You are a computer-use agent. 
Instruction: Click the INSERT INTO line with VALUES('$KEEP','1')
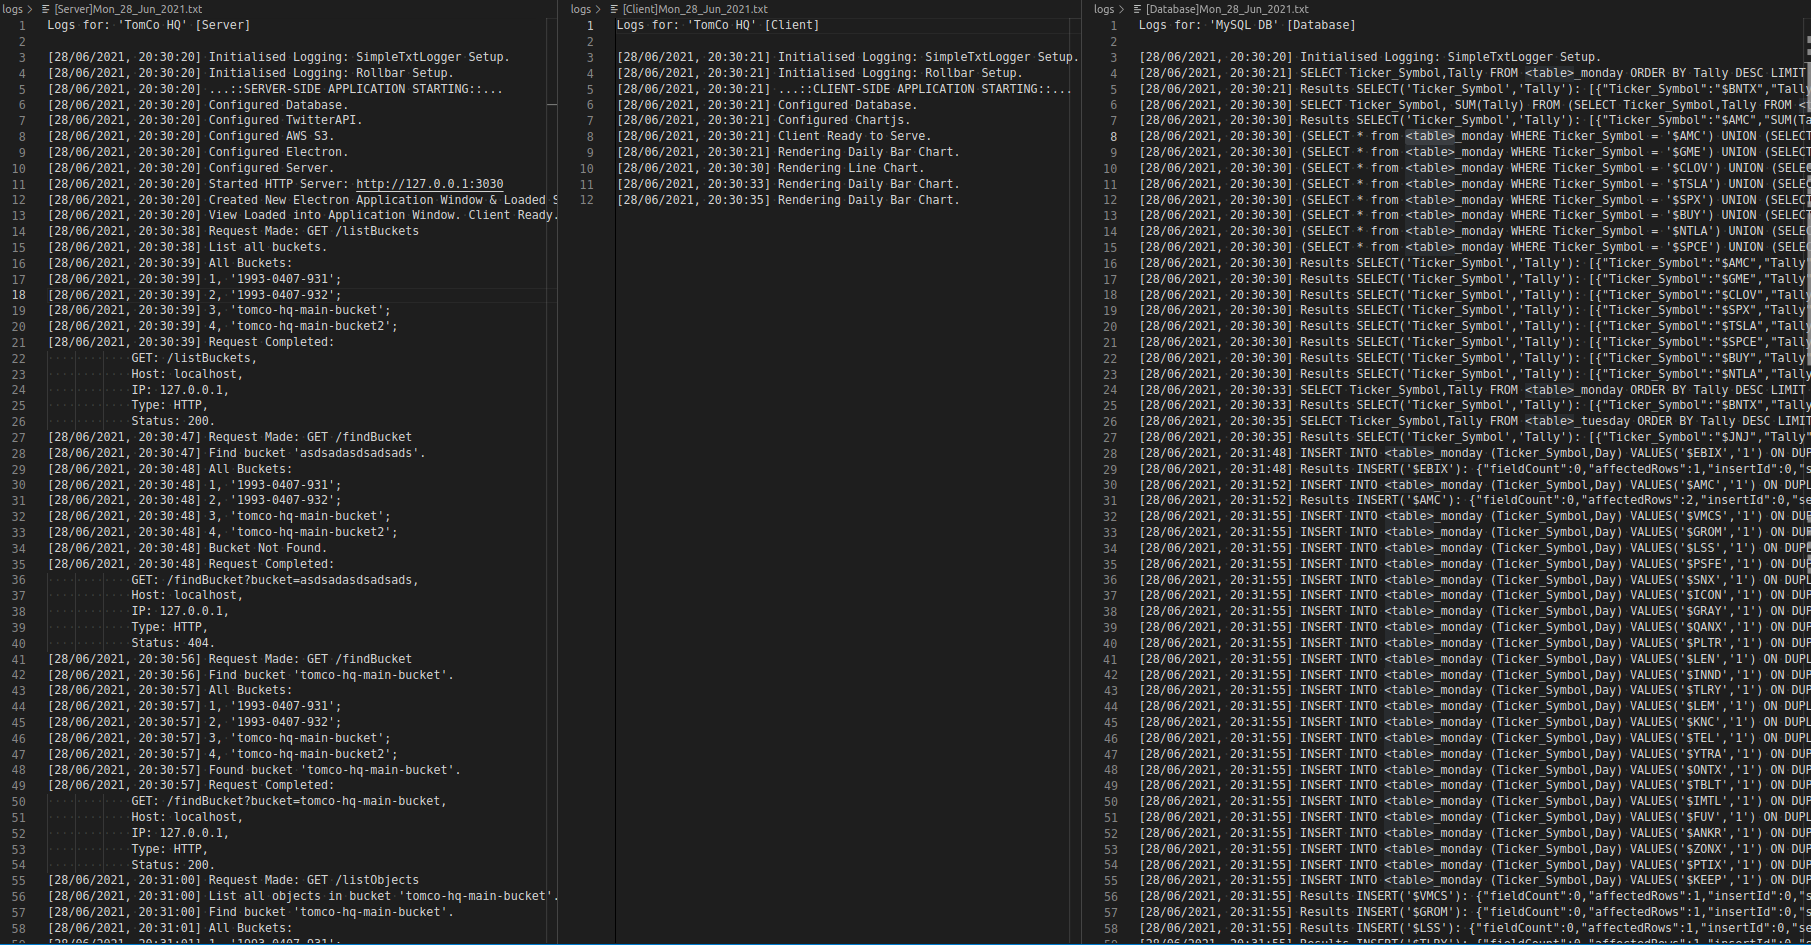(x=1474, y=880)
